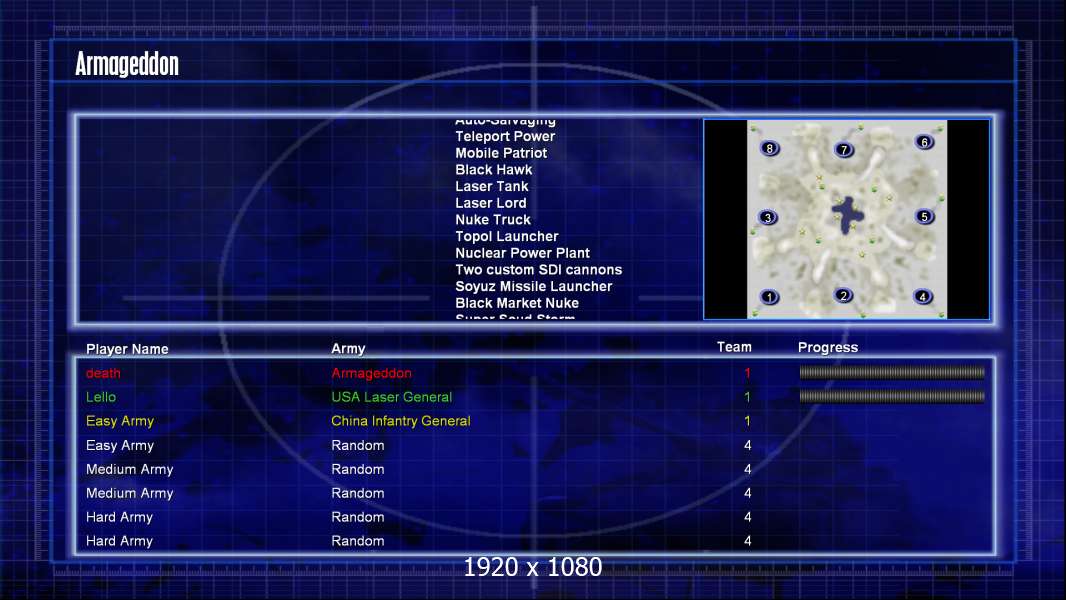Select player name death
1066x600 pixels.
tap(103, 373)
